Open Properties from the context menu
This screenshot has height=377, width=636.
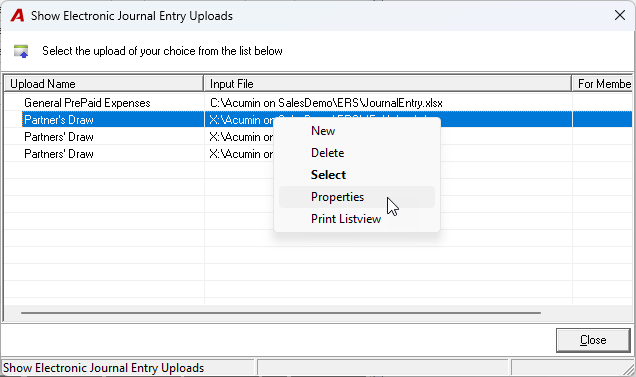(357, 197)
